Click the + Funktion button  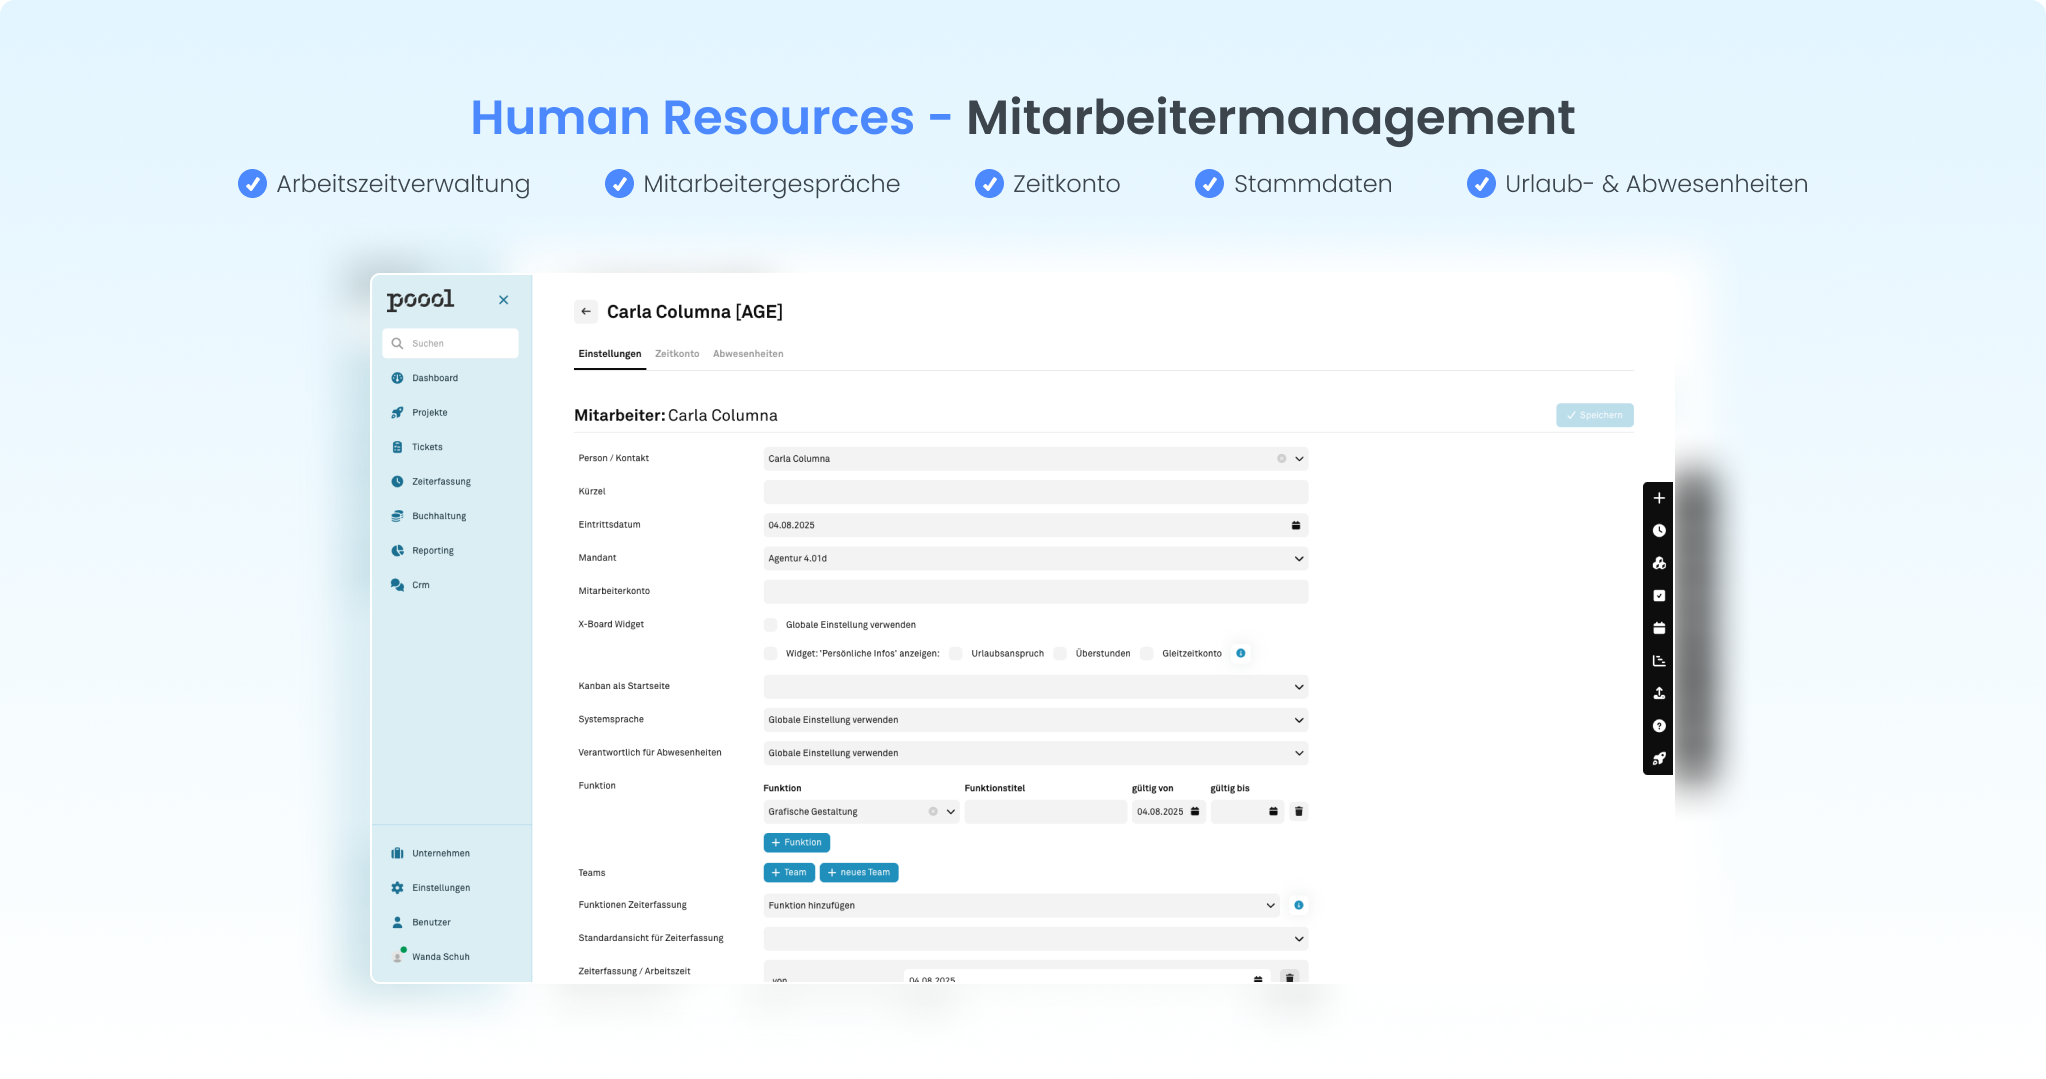click(796, 842)
